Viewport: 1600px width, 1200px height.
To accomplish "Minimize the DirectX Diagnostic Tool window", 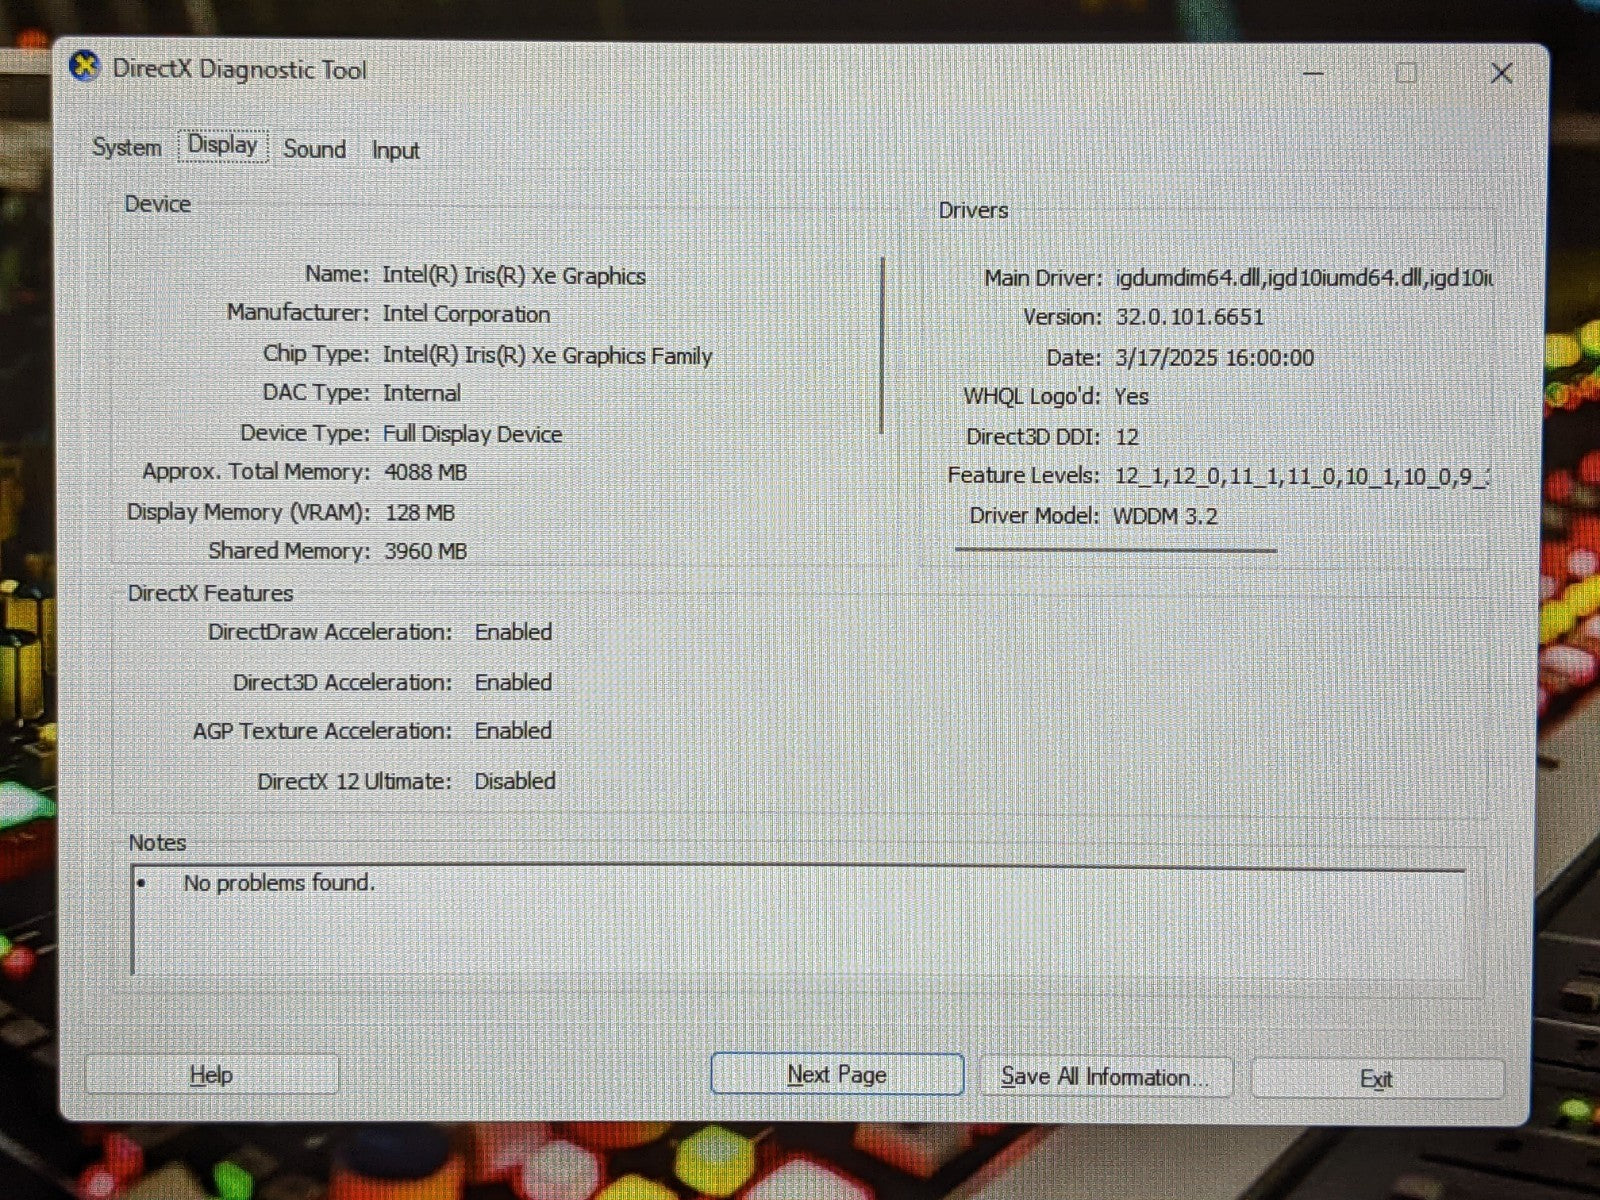I will pos(1314,73).
